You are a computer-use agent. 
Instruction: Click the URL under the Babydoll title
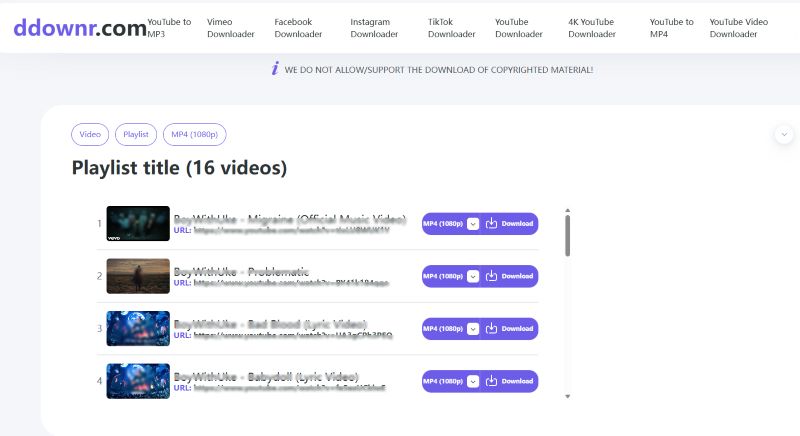(x=289, y=388)
